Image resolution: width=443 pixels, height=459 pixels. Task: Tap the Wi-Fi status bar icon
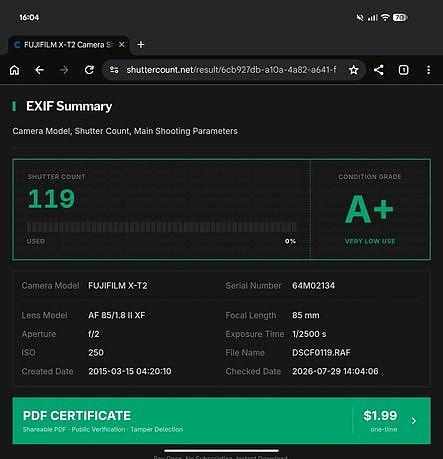pyautogui.click(x=385, y=17)
